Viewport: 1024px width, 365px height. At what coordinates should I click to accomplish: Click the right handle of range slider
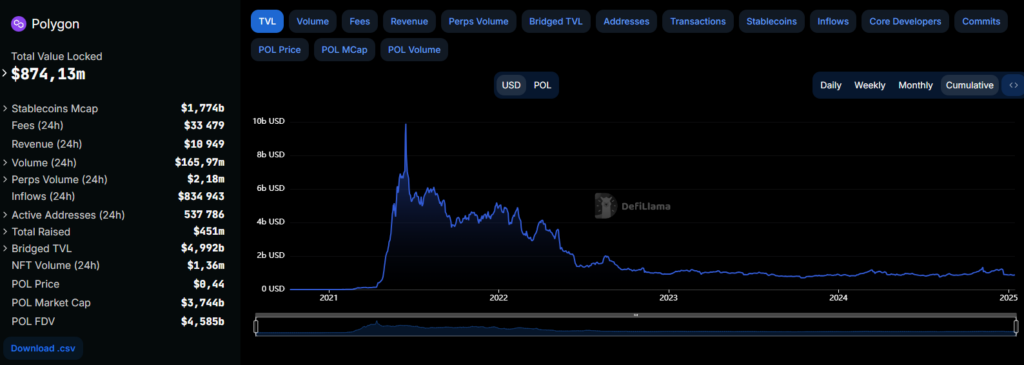1016,326
